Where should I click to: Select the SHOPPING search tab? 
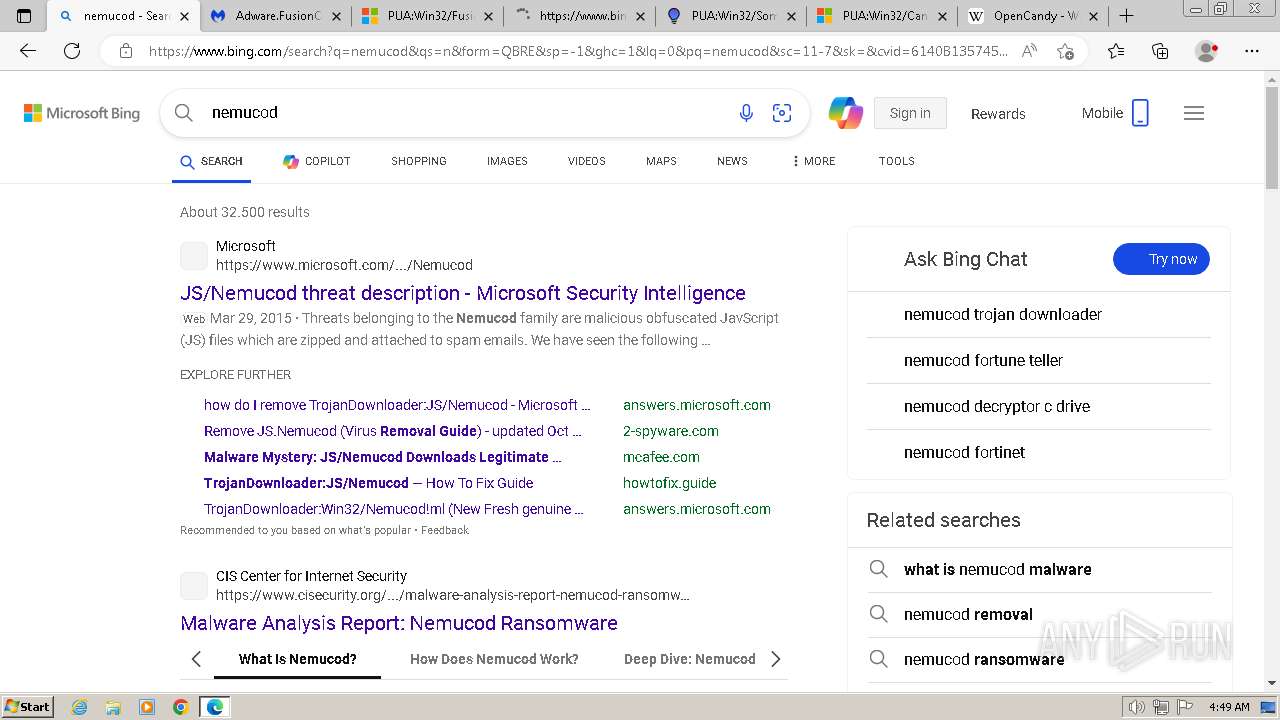[419, 161]
